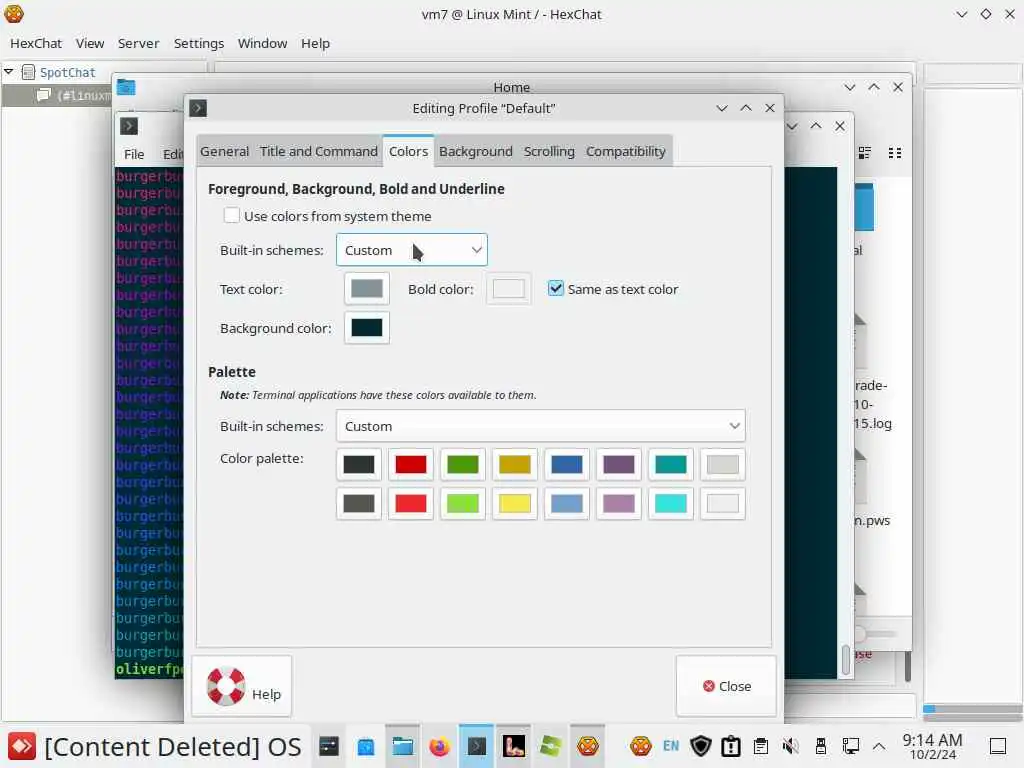Pick the dark blue palette swatch
This screenshot has height=768, width=1024.
pyautogui.click(x=567, y=464)
